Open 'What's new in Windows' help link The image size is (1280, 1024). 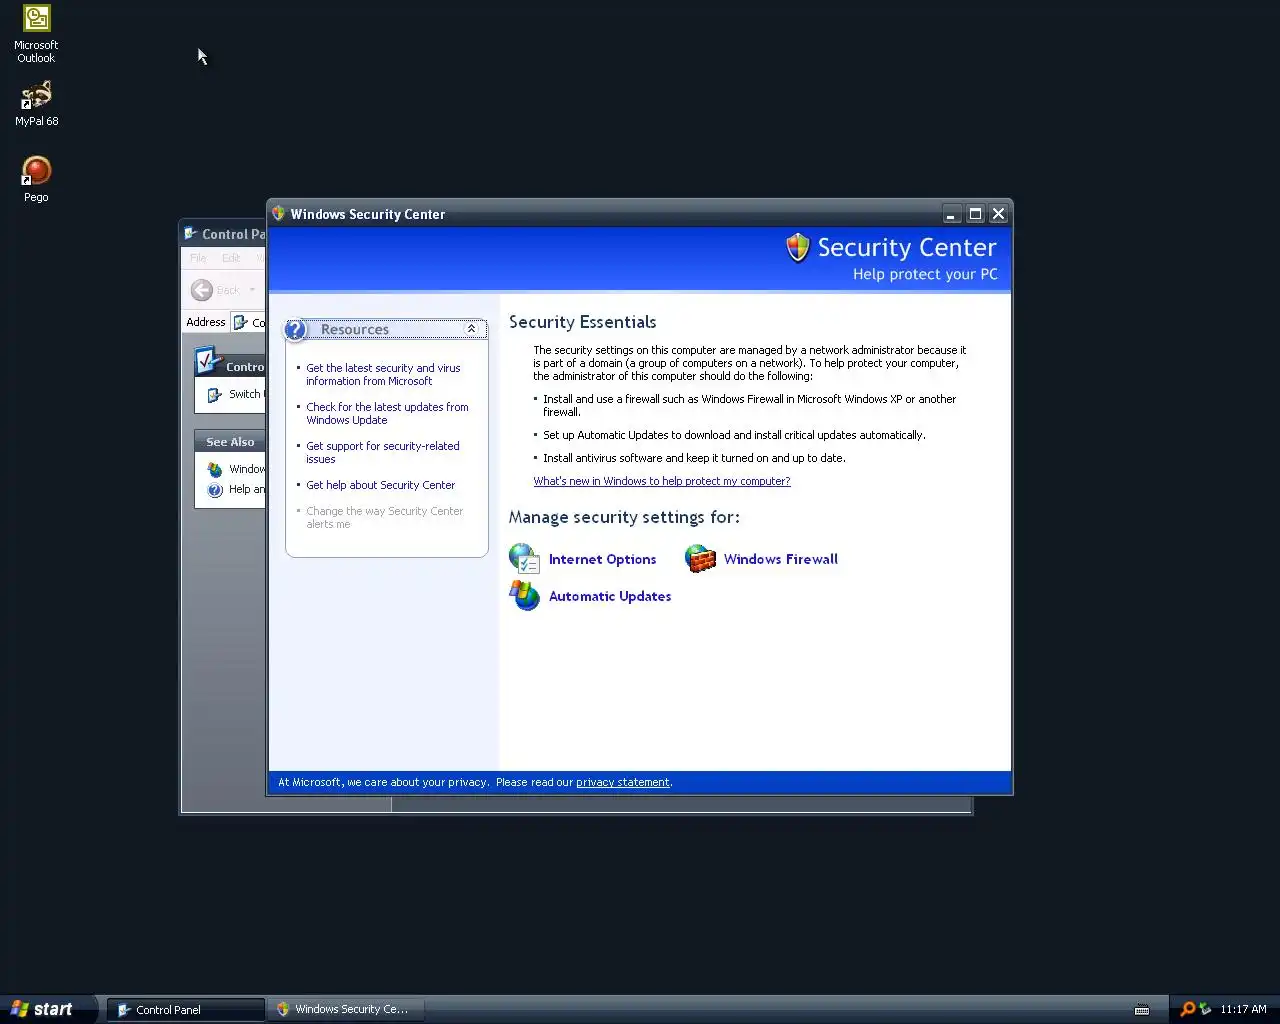662,481
